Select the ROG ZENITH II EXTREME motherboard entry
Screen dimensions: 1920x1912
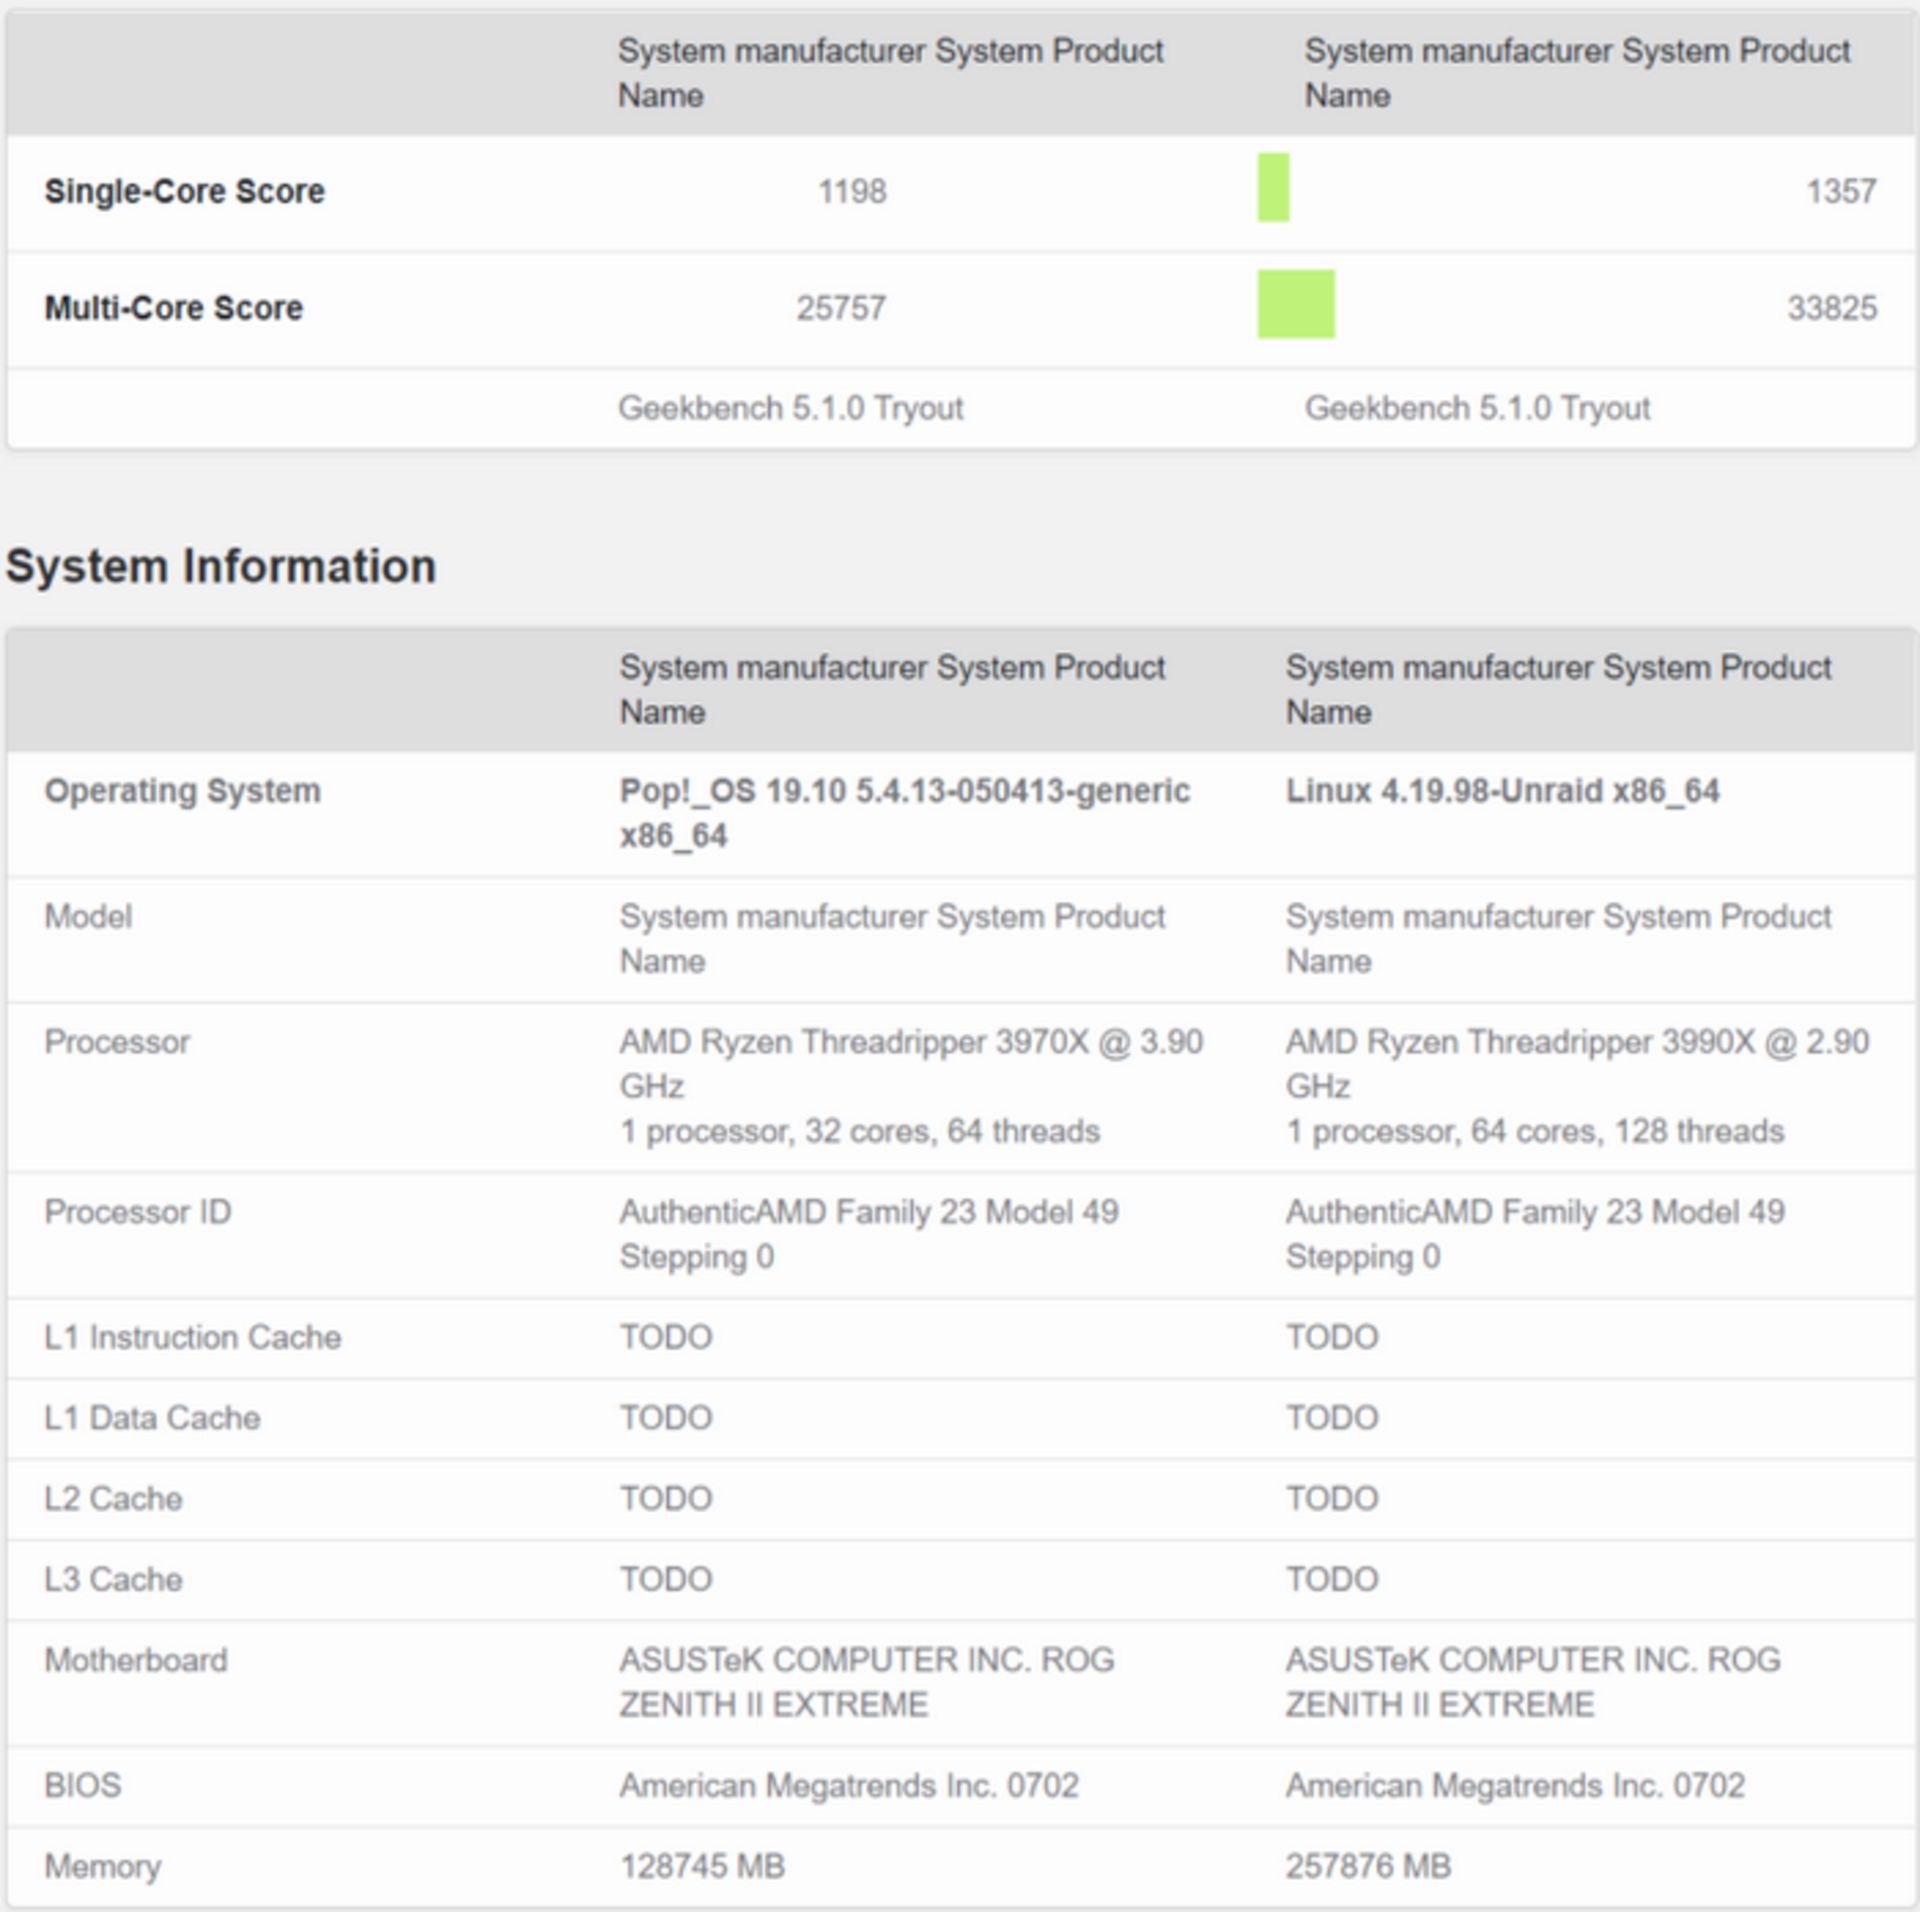pos(868,1680)
